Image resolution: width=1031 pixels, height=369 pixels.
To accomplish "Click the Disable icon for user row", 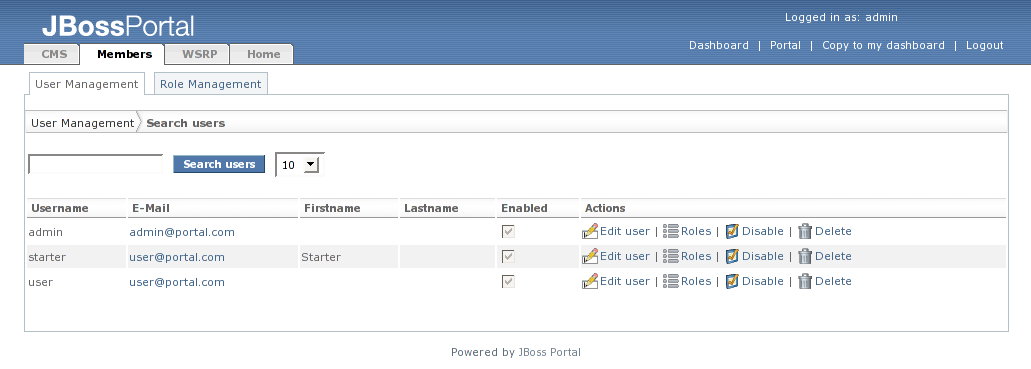I will 732,282.
